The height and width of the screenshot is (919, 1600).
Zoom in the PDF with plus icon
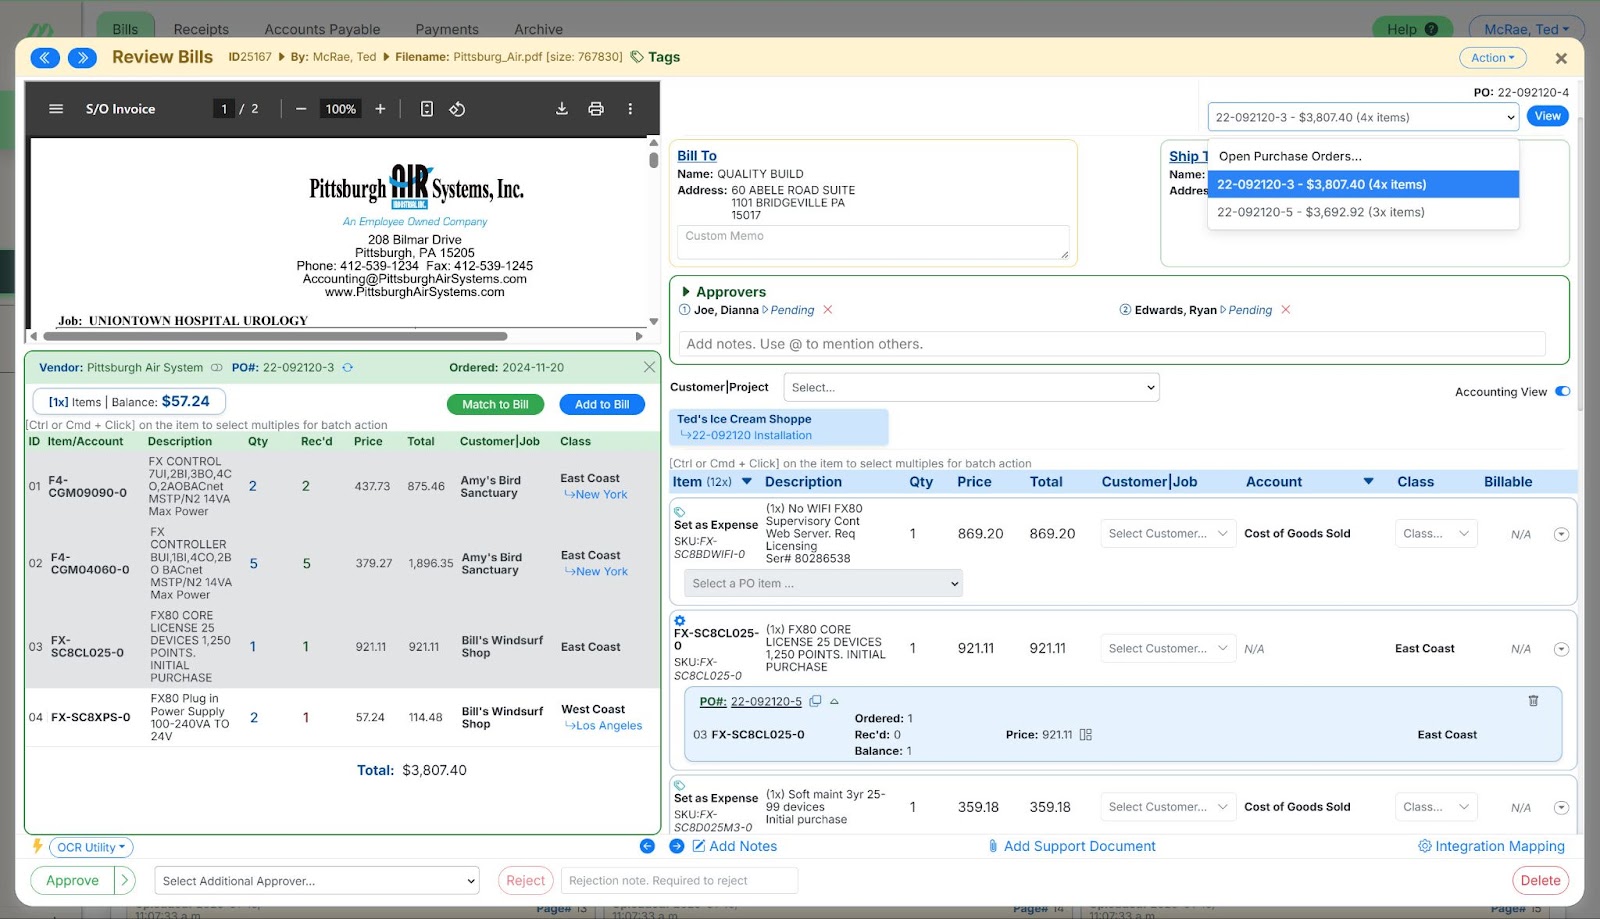380,109
